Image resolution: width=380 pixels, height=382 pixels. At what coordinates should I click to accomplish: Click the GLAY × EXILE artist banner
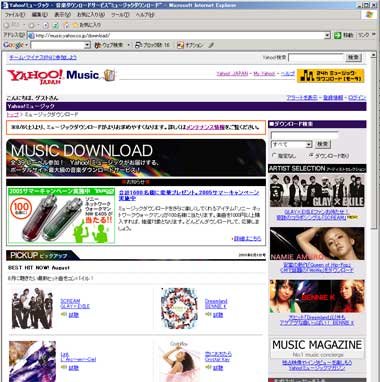(317, 191)
